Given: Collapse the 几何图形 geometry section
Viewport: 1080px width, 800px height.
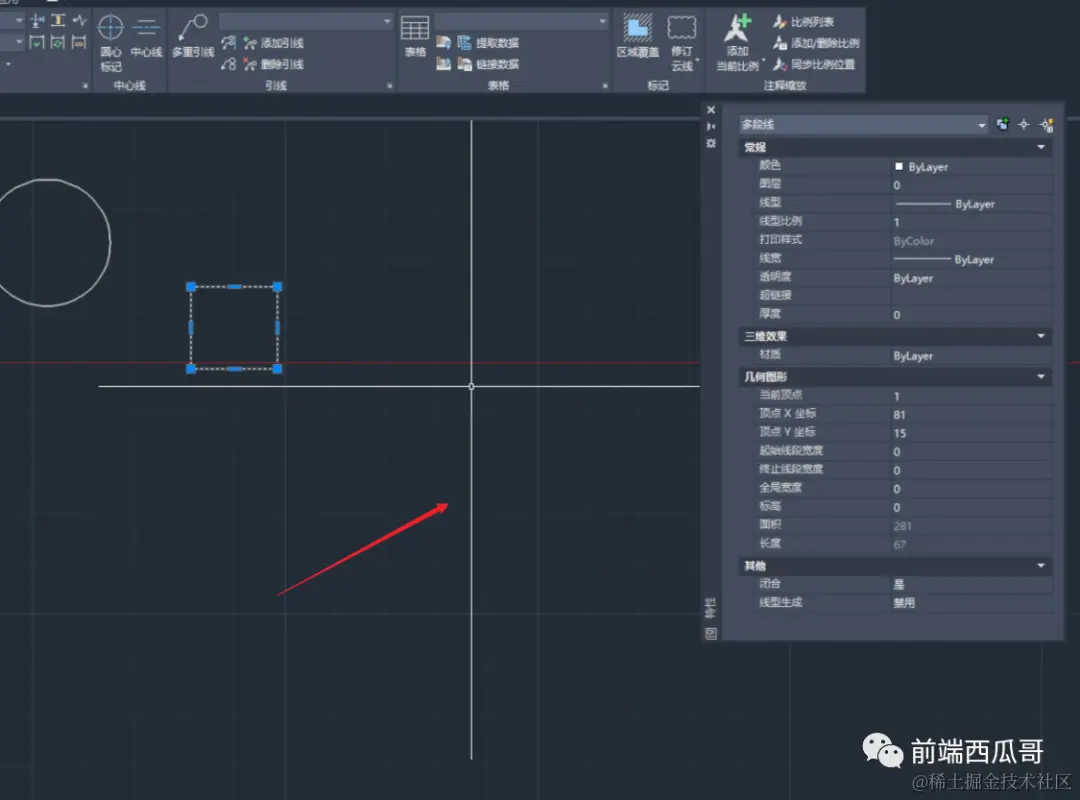Looking at the screenshot, I should pyautogui.click(x=1041, y=376).
